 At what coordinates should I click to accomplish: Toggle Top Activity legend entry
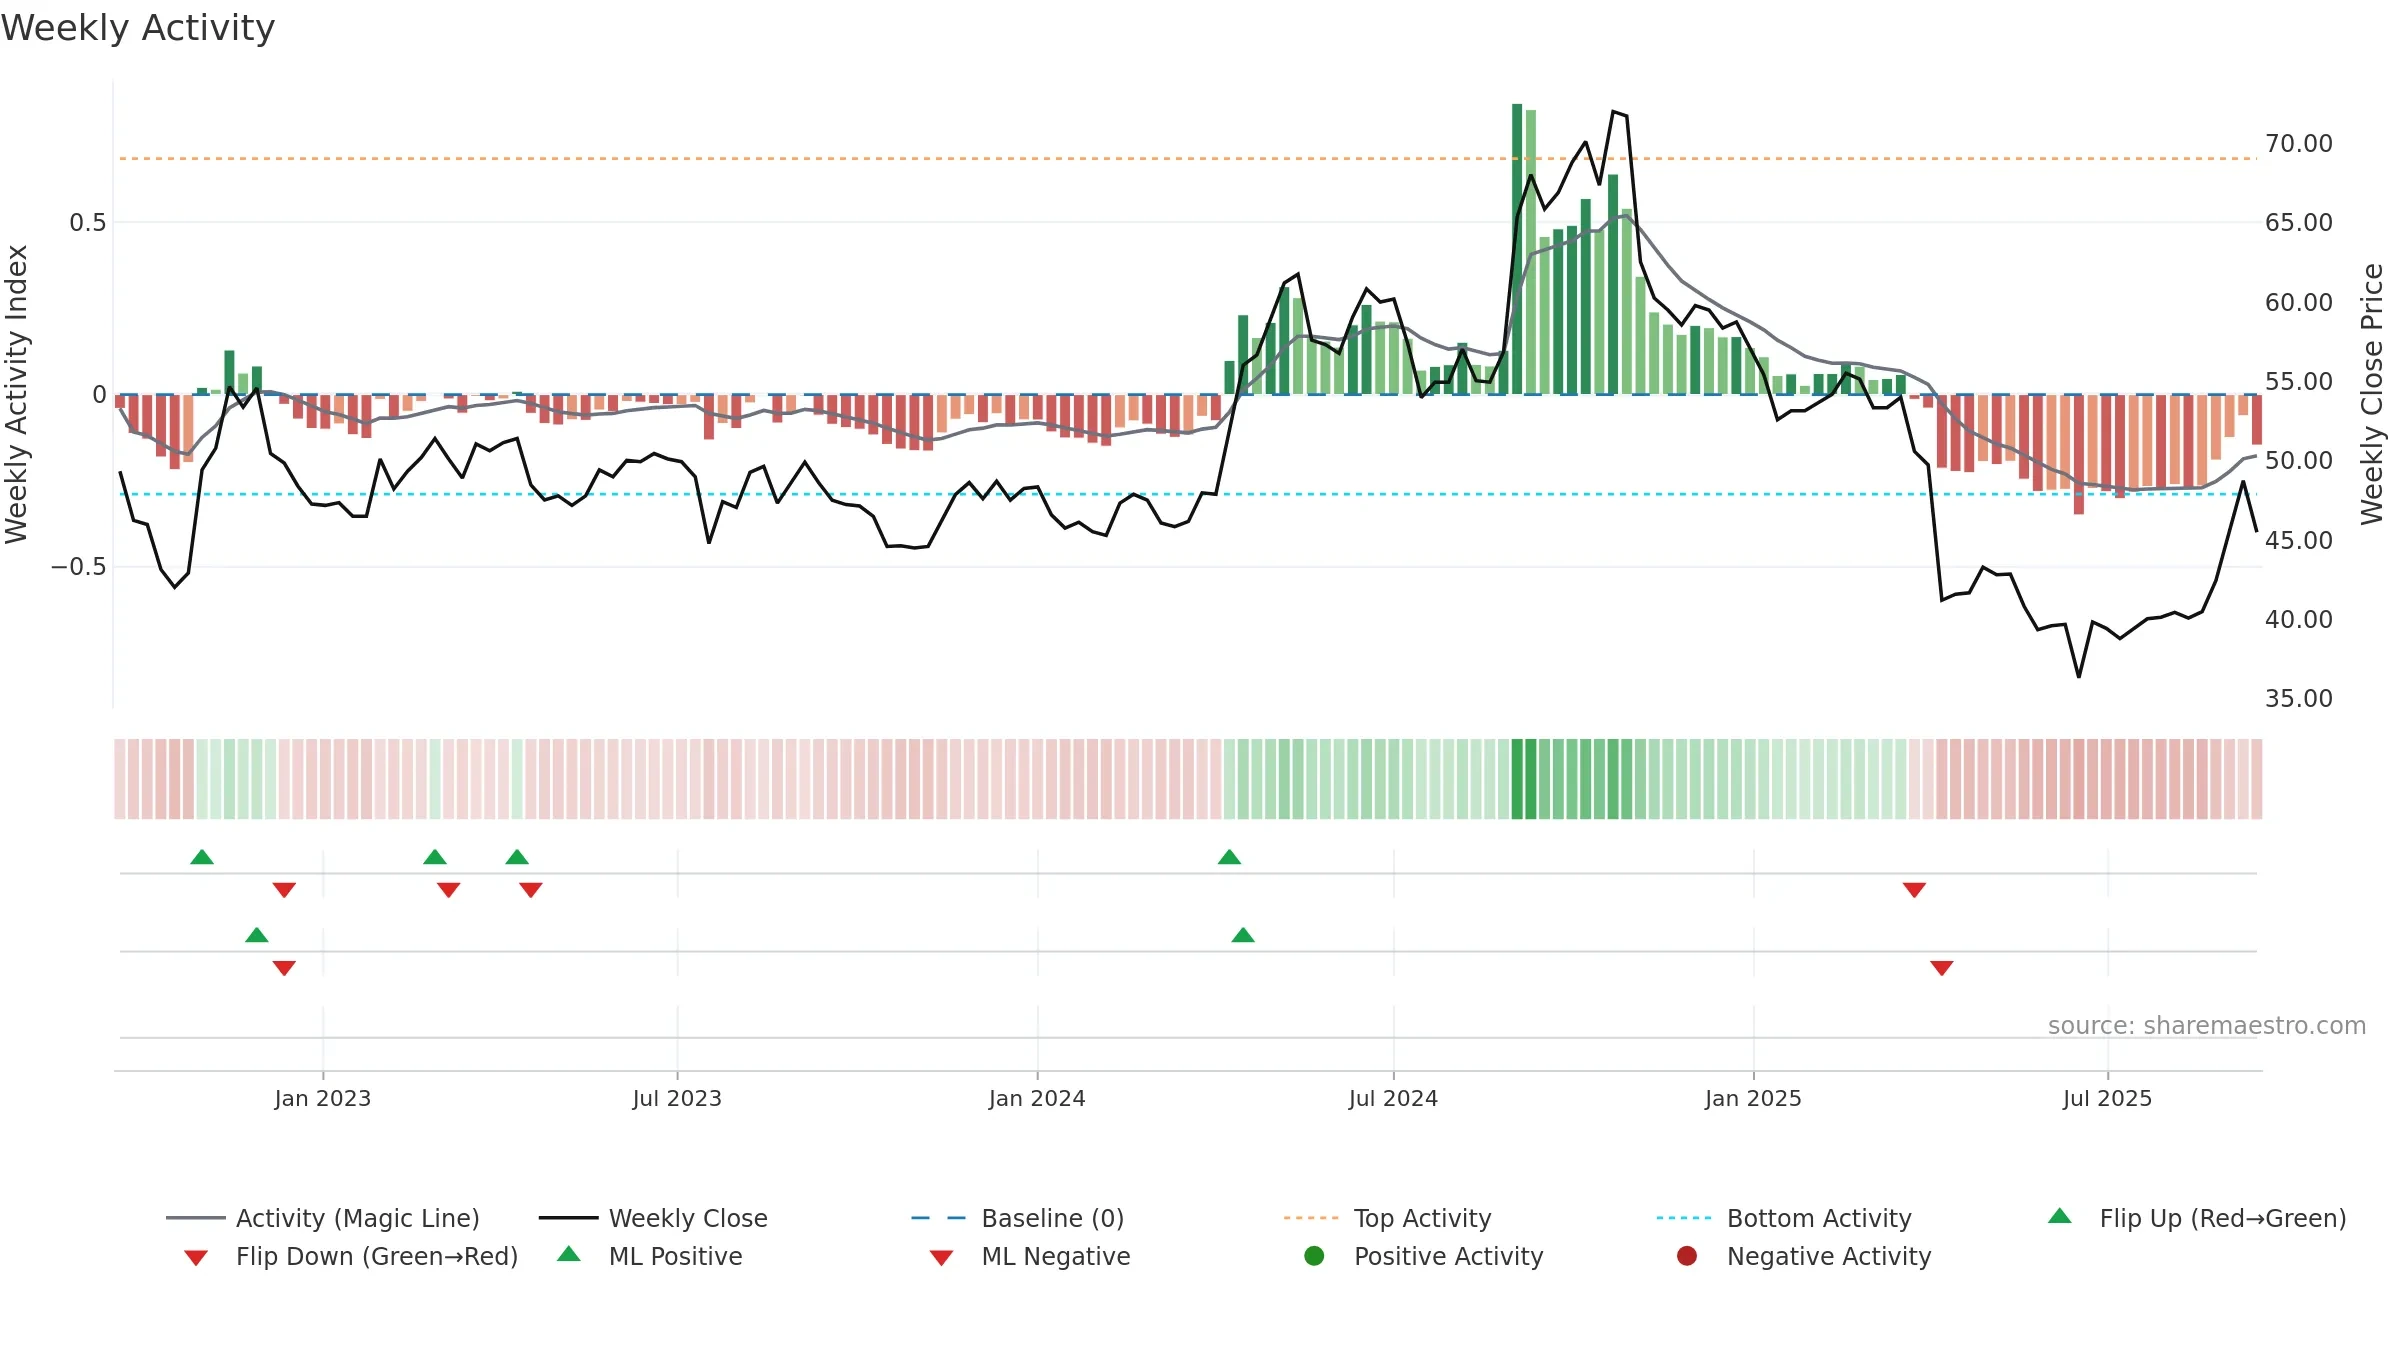click(x=1388, y=1218)
